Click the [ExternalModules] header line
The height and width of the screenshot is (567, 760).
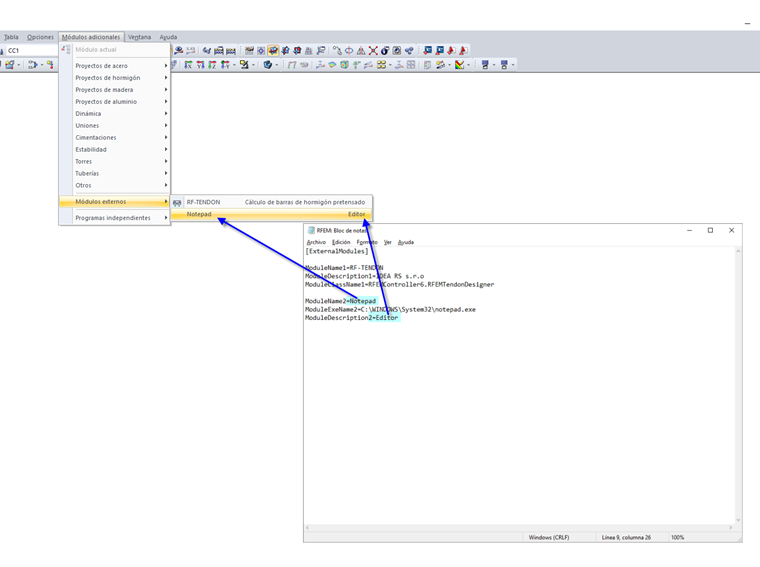click(337, 251)
